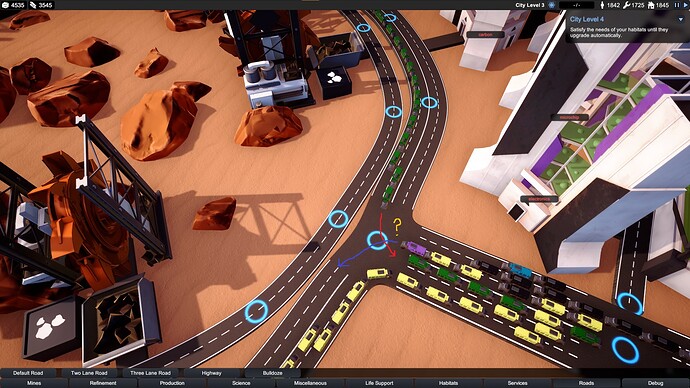Click the credits coin icon
The image size is (690, 388).
(x=5, y=5)
